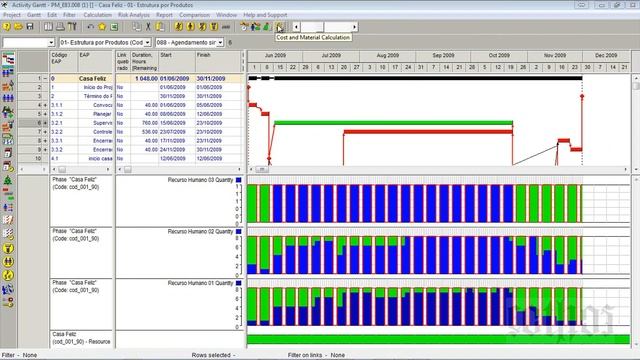The image size is (640, 360).
Task: Click the horizontal scrollbar under Gantt chart
Action: (x=438, y=169)
